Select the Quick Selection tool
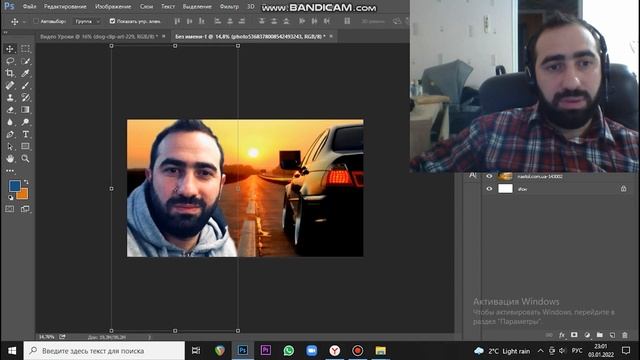The height and width of the screenshot is (360, 640). pos(25,61)
